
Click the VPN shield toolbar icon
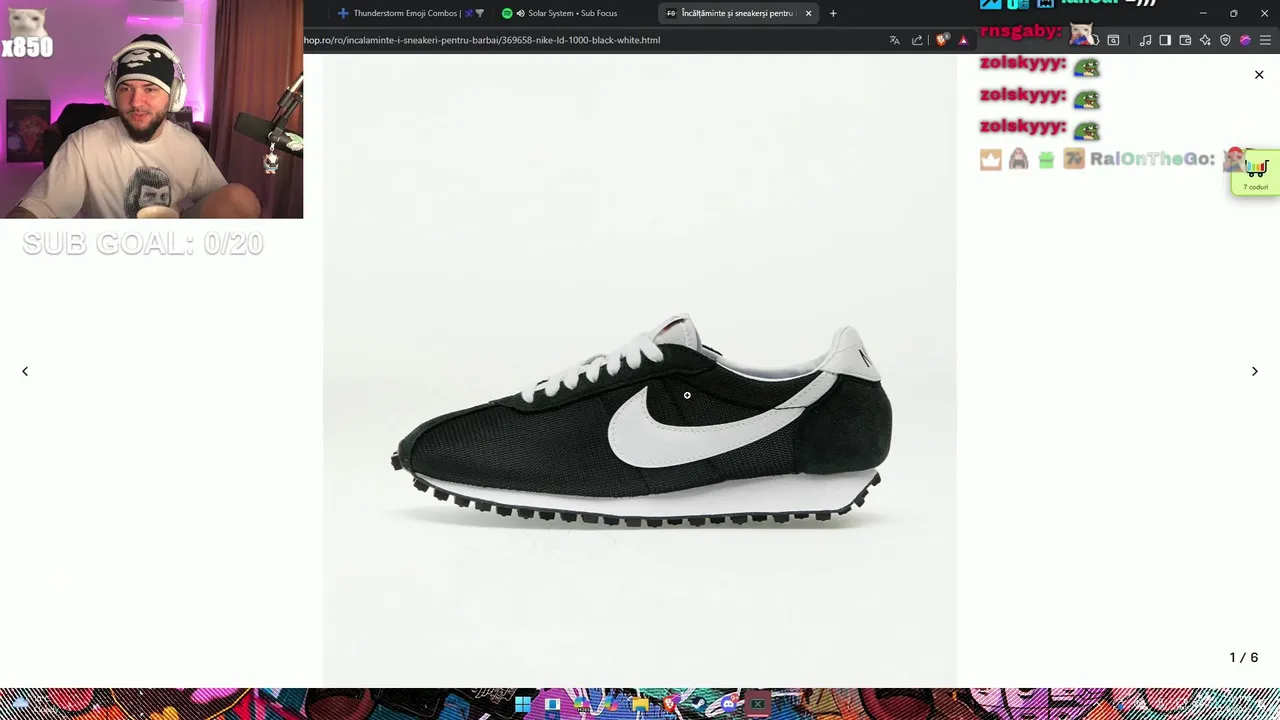[x=1225, y=40]
